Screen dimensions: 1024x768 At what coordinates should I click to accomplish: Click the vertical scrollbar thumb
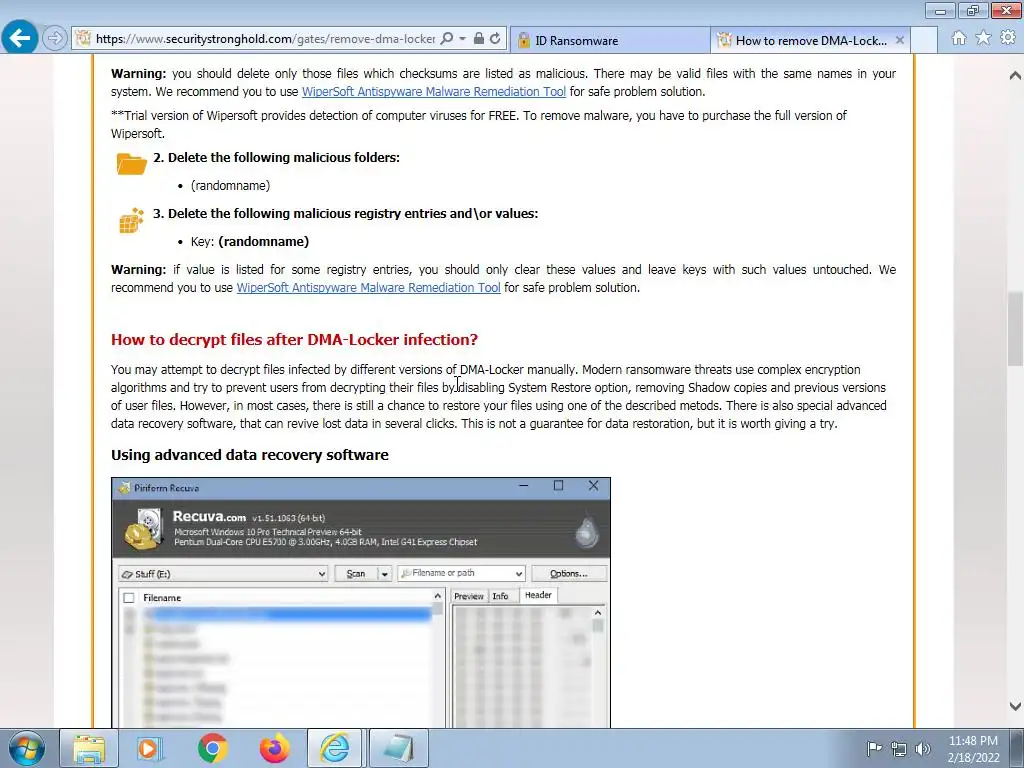pos(1015,328)
